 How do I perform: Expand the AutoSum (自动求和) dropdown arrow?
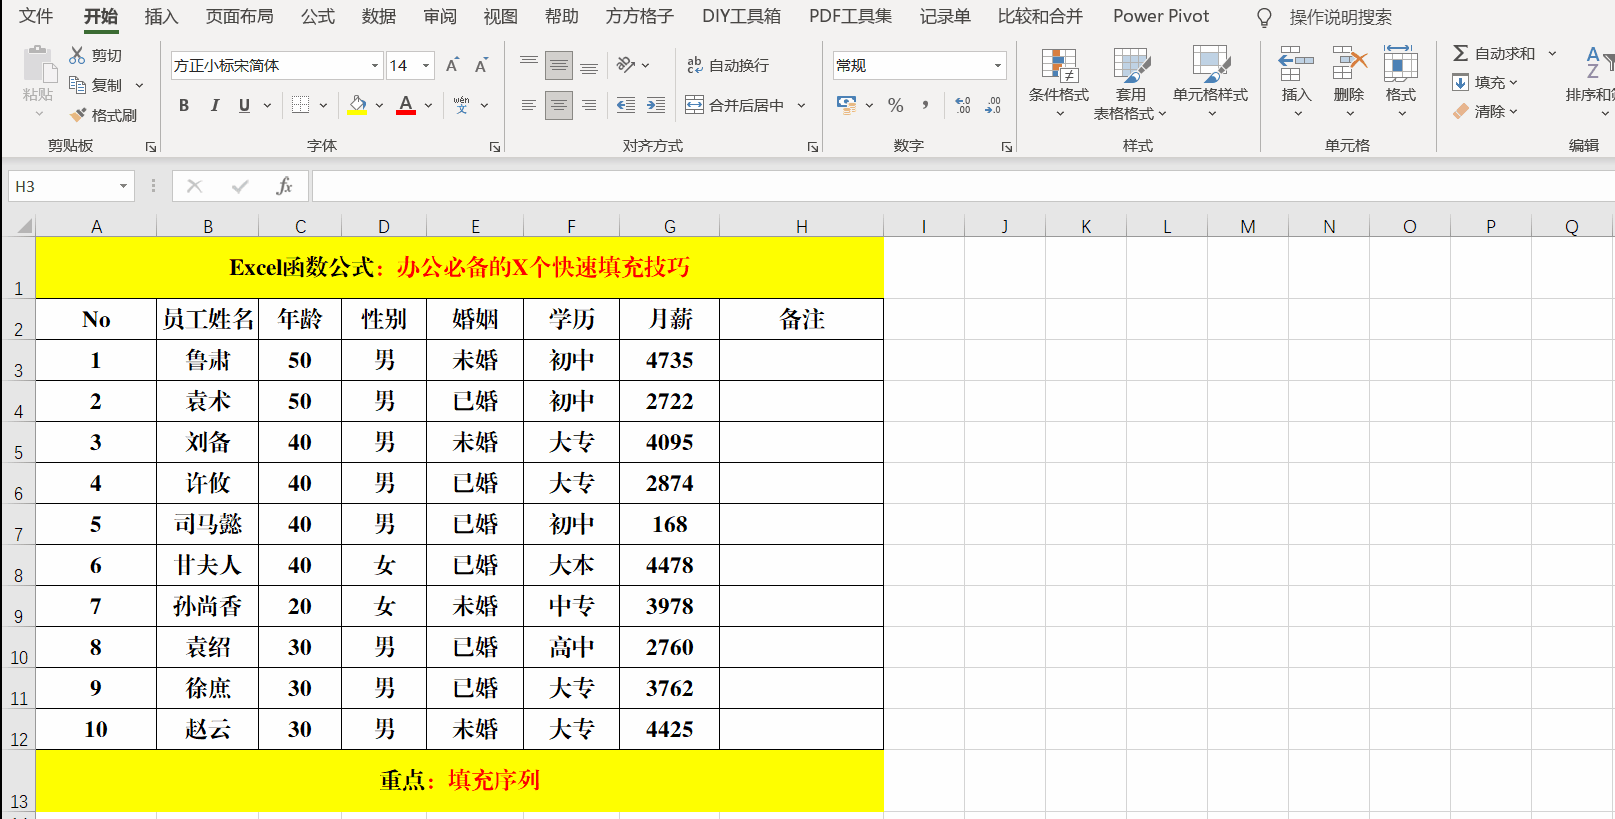(1552, 53)
